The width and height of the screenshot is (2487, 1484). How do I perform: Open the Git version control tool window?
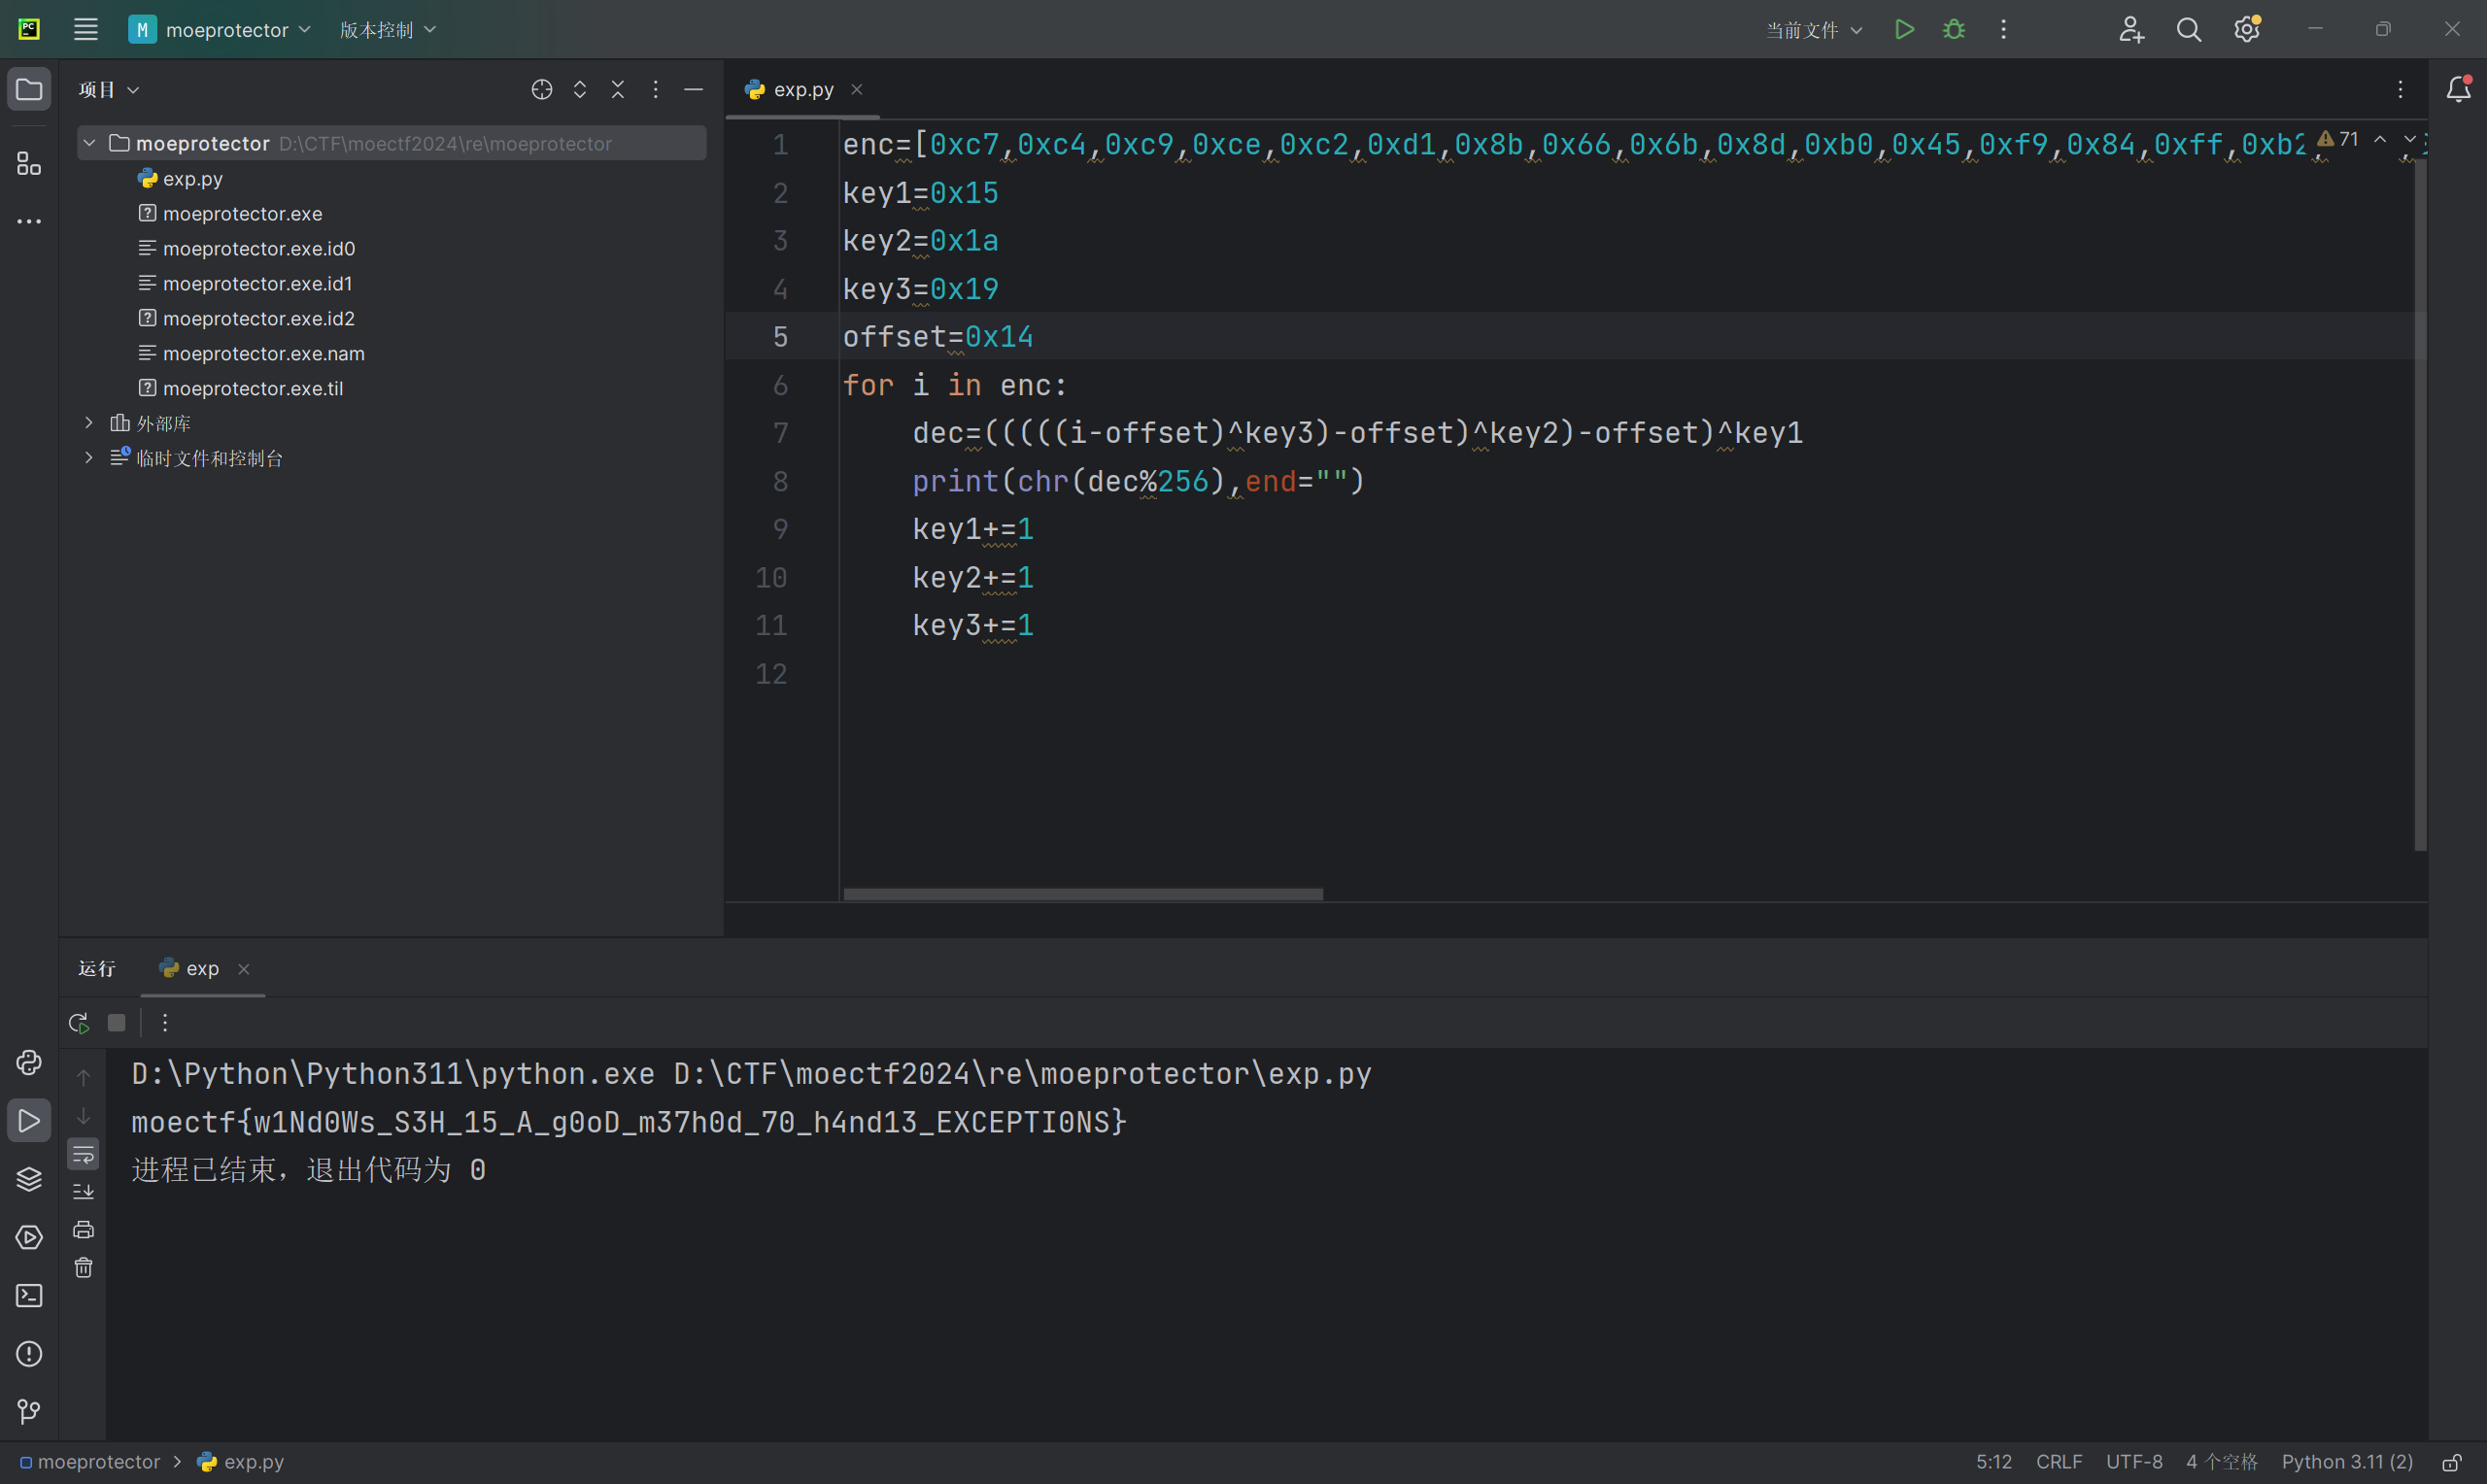(x=29, y=1411)
